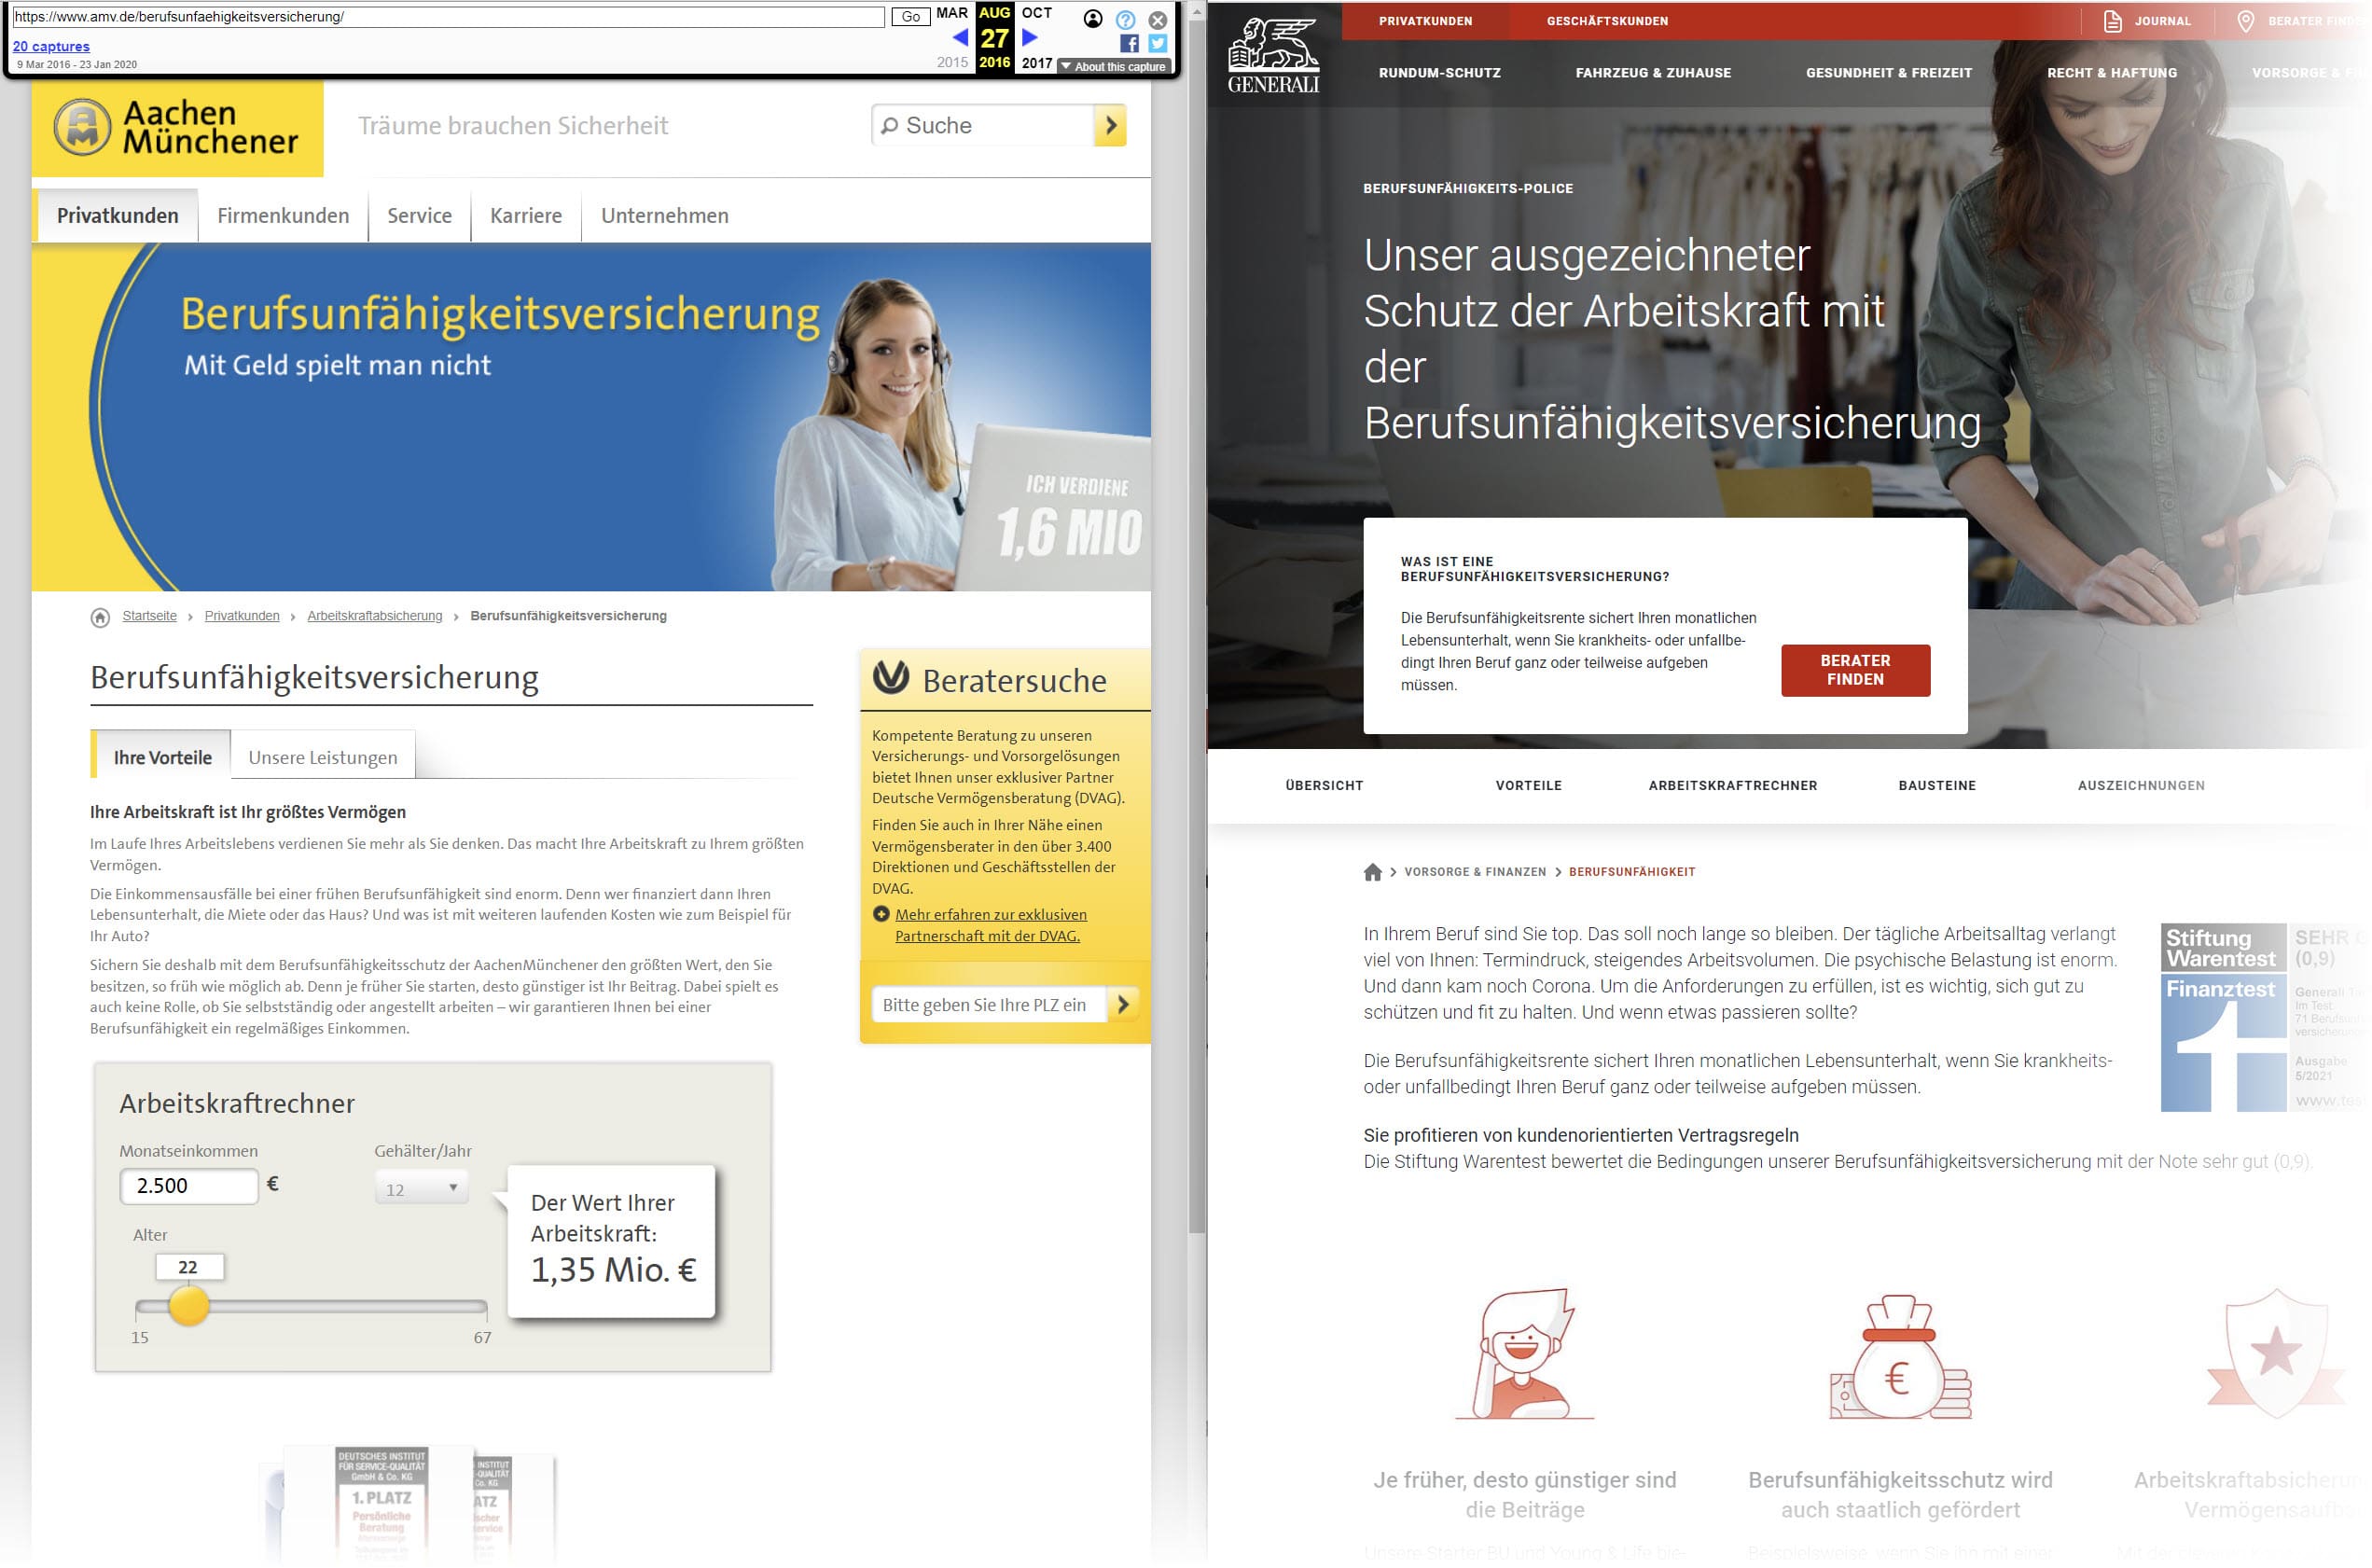The image size is (2372, 1568).
Task: Switch to the 'Unsere Leistungen' tab
Action: pyautogui.click(x=323, y=757)
